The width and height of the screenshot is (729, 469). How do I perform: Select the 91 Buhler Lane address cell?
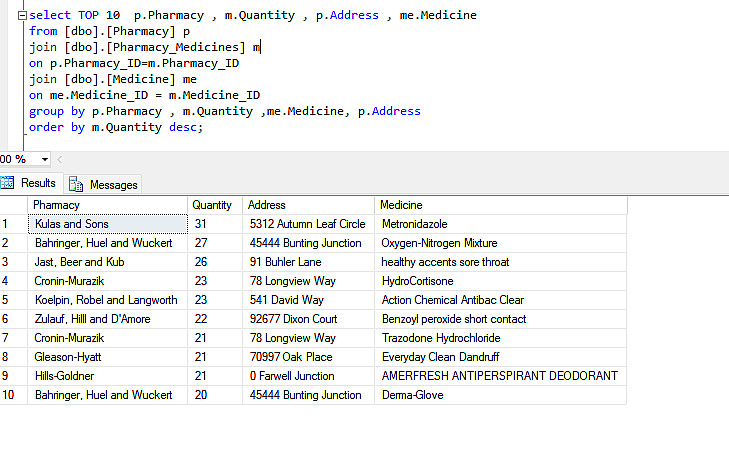pos(285,262)
